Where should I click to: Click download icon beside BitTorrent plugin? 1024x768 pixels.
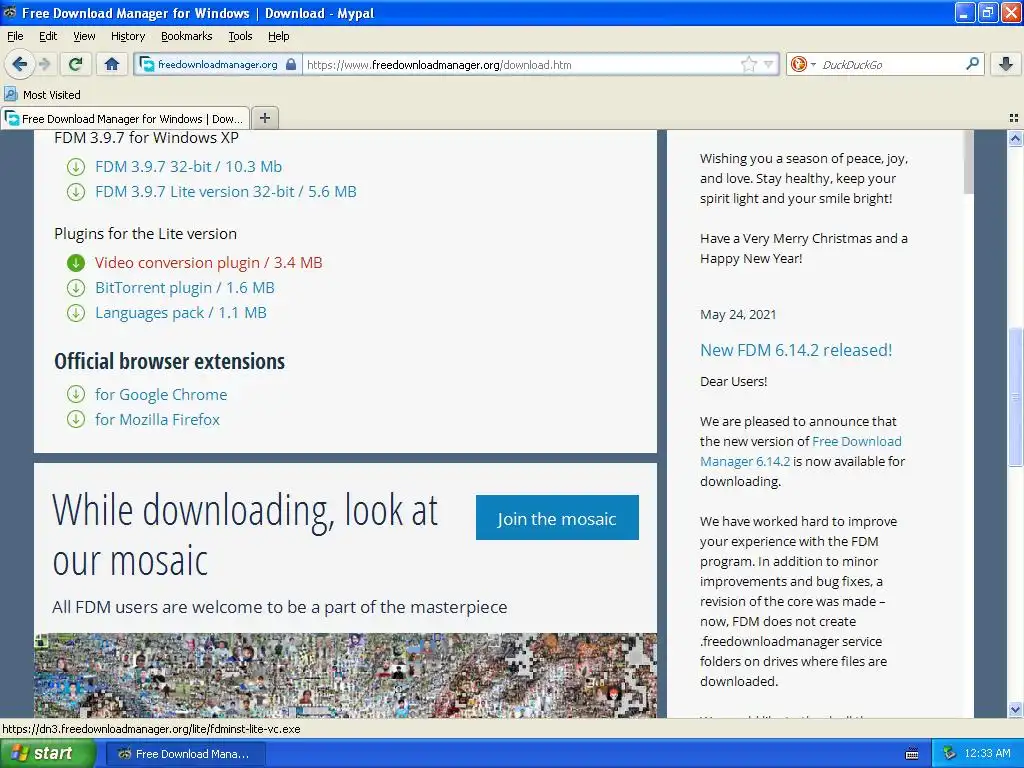[x=76, y=288]
